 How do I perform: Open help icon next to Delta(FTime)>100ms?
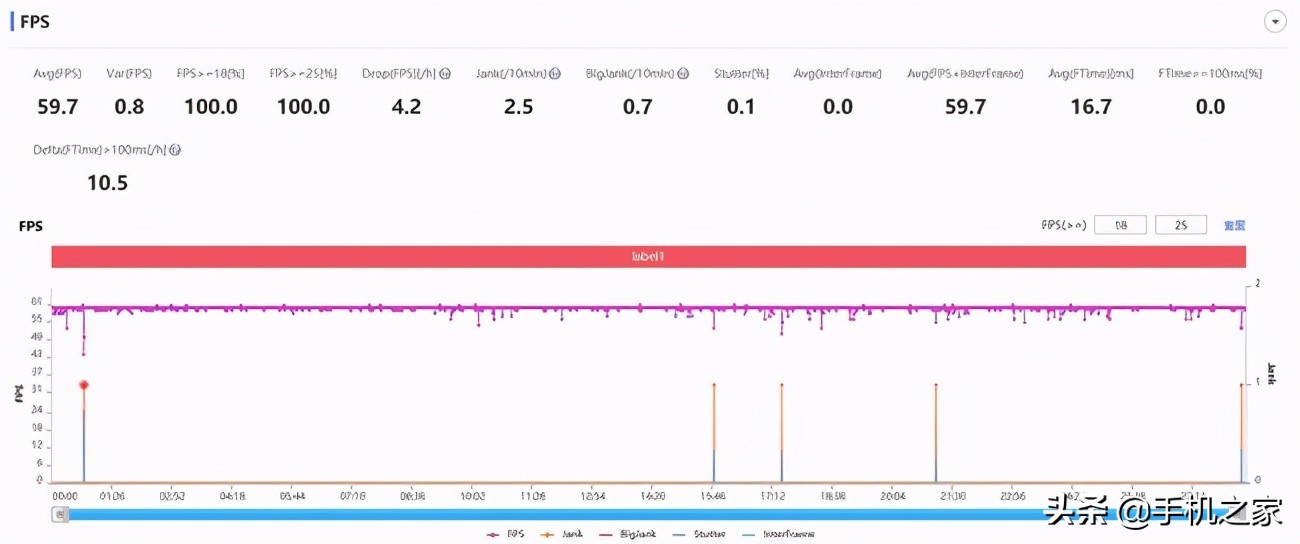pyautogui.click(x=176, y=150)
